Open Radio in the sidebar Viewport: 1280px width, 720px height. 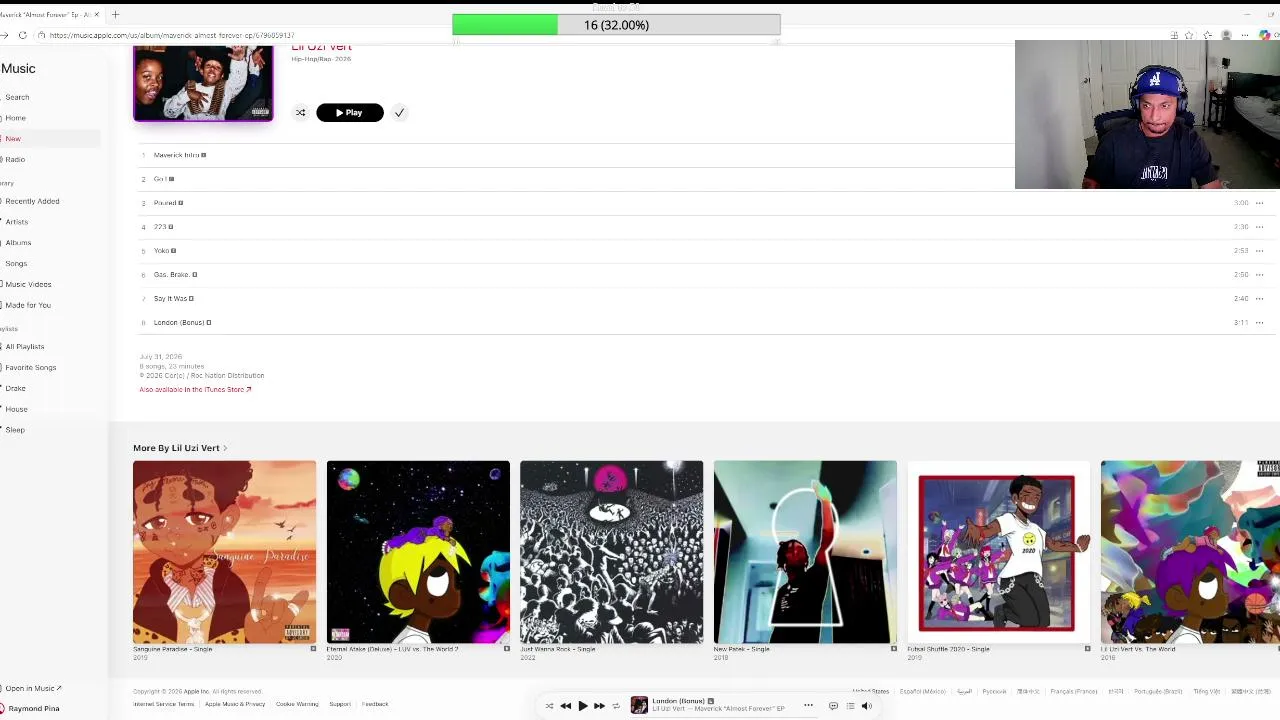point(15,160)
